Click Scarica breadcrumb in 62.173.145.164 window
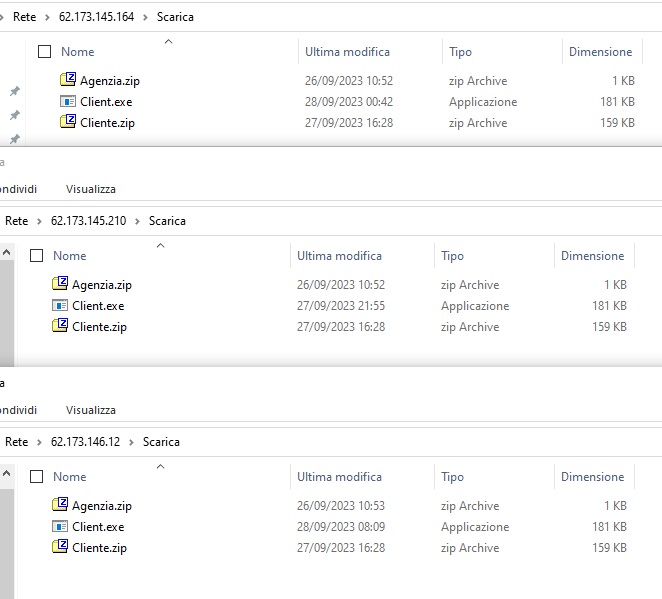 point(175,17)
